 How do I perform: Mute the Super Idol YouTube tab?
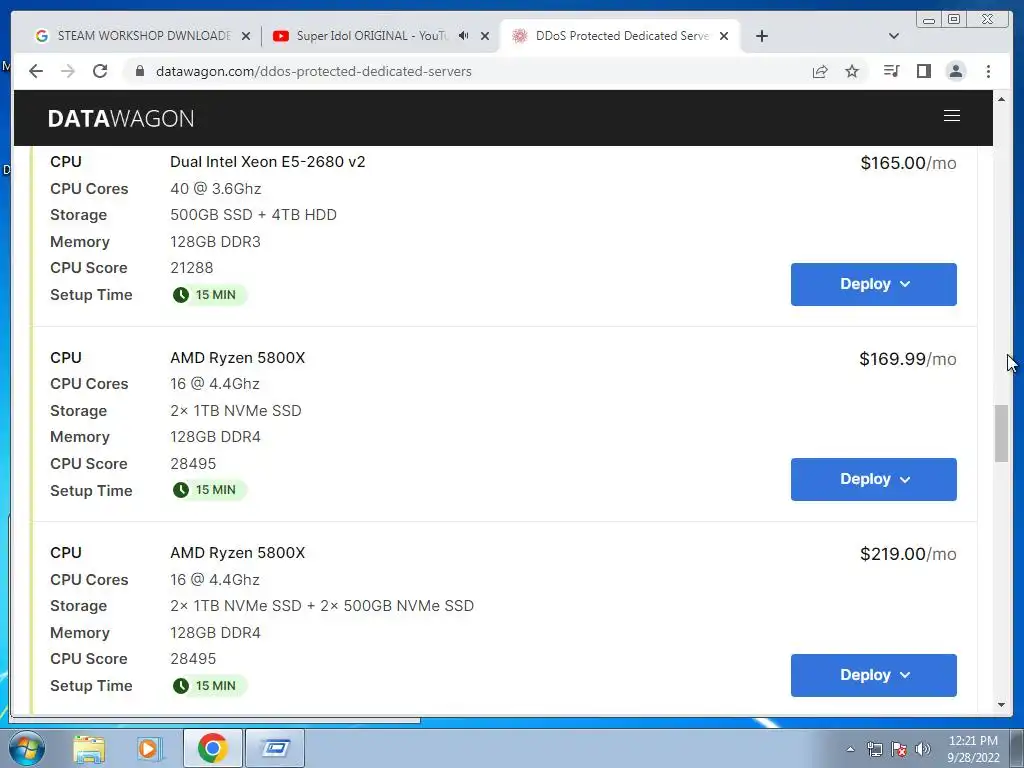(464, 36)
